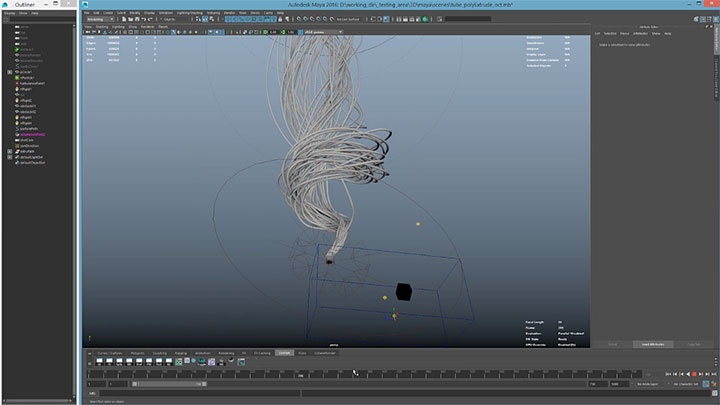The width and height of the screenshot is (720, 405).
Task: Expand the pCircle1 node in Outliner
Action: (x=10, y=72)
